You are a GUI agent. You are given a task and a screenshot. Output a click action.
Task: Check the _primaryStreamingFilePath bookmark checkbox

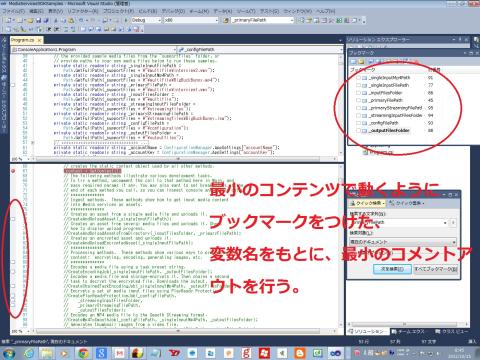pos(358,108)
